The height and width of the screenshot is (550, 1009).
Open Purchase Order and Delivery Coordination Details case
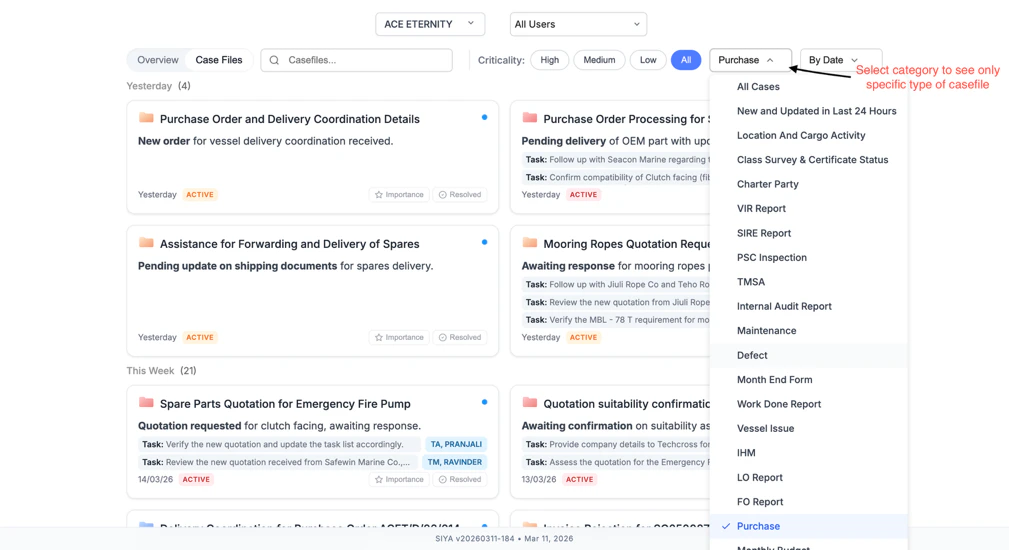click(290, 119)
